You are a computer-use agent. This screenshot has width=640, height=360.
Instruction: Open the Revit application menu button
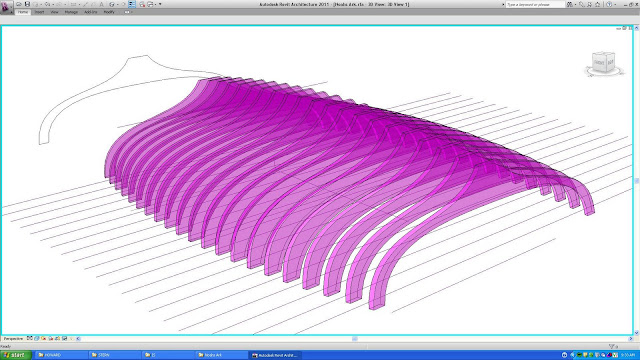pos(6,7)
